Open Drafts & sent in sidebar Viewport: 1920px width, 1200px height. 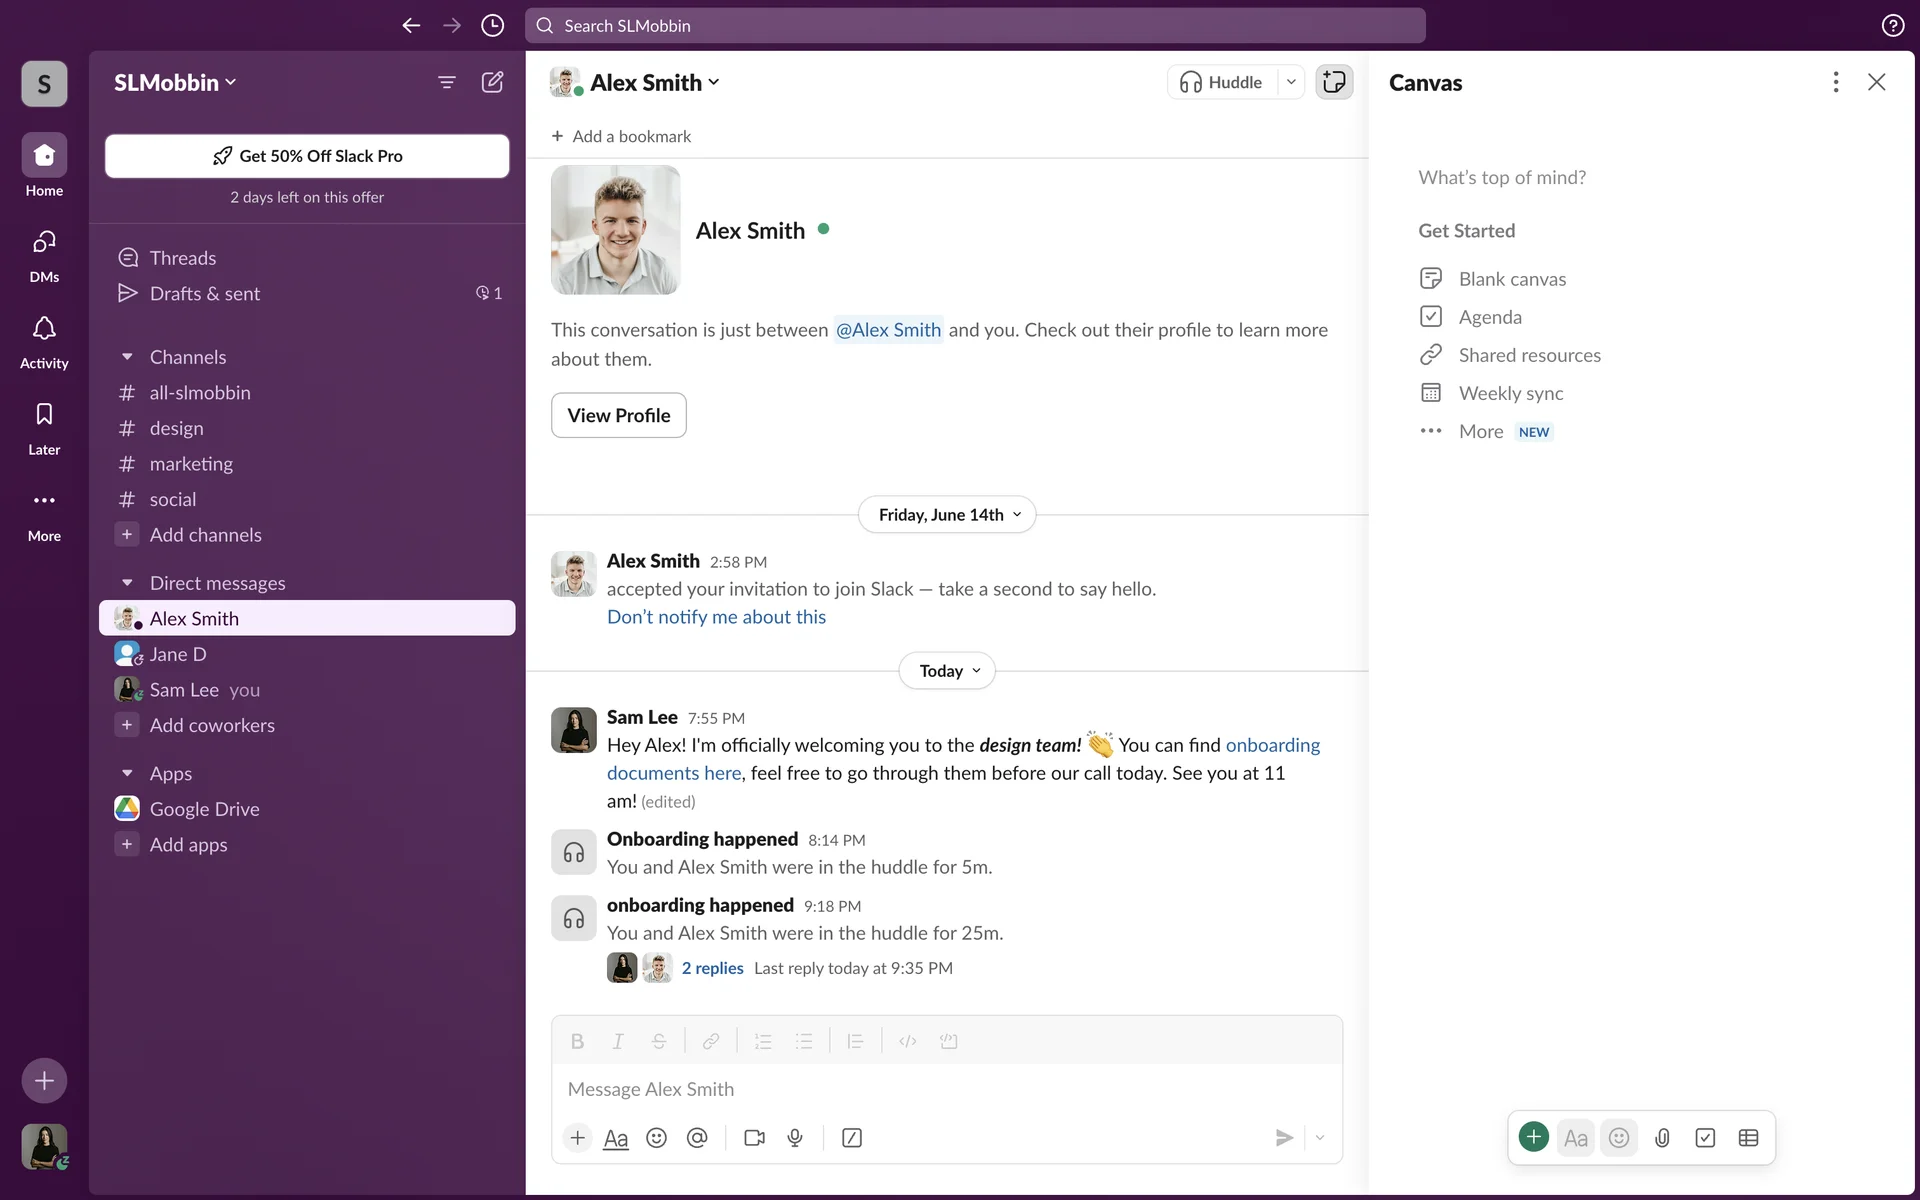204,293
